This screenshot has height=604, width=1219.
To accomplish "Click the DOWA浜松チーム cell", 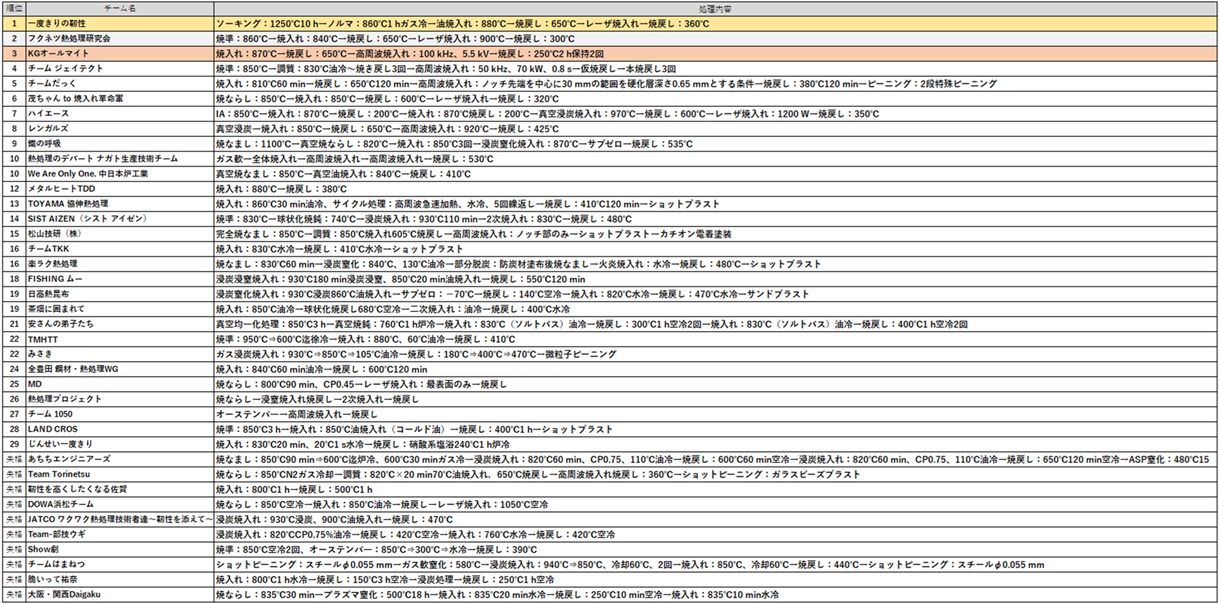I will click(119, 505).
